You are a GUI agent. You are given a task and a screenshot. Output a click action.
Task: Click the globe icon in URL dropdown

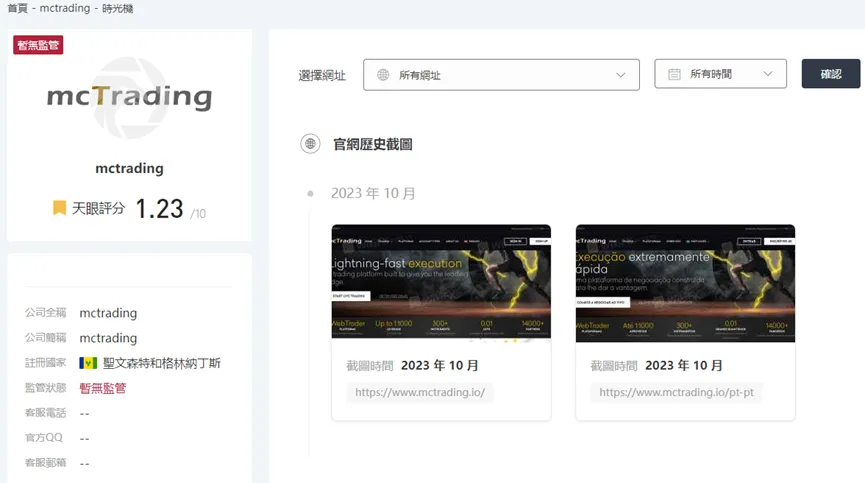coord(383,74)
